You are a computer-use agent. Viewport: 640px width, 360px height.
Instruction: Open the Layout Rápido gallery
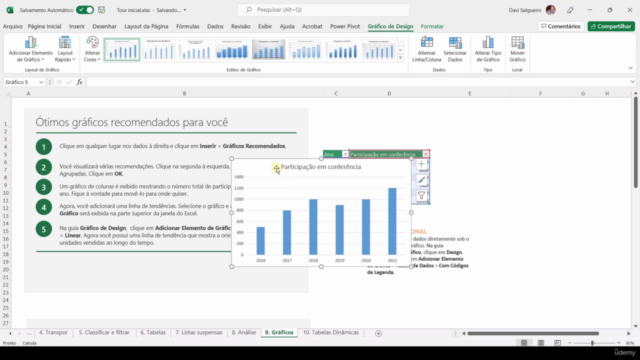(65, 49)
